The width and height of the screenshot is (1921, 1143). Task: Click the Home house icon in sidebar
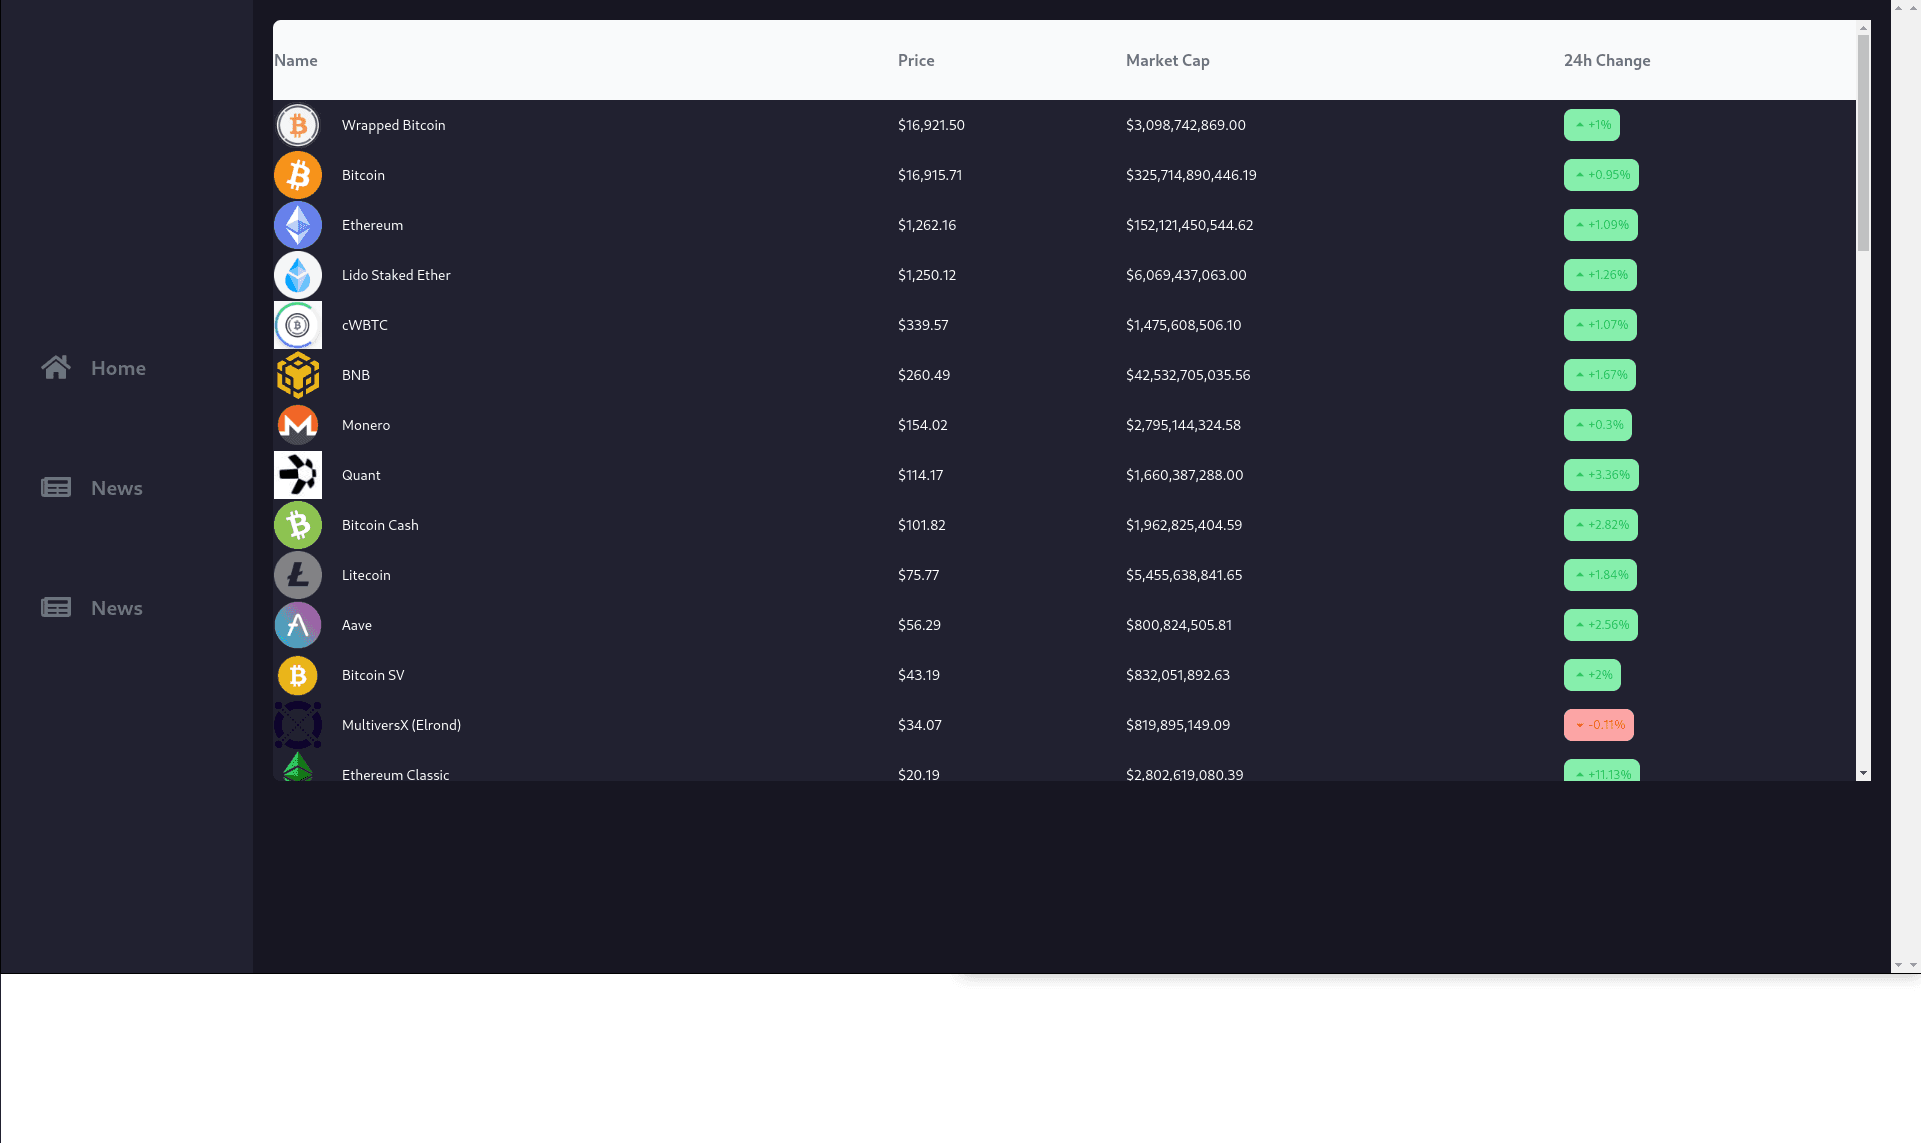pos(56,367)
